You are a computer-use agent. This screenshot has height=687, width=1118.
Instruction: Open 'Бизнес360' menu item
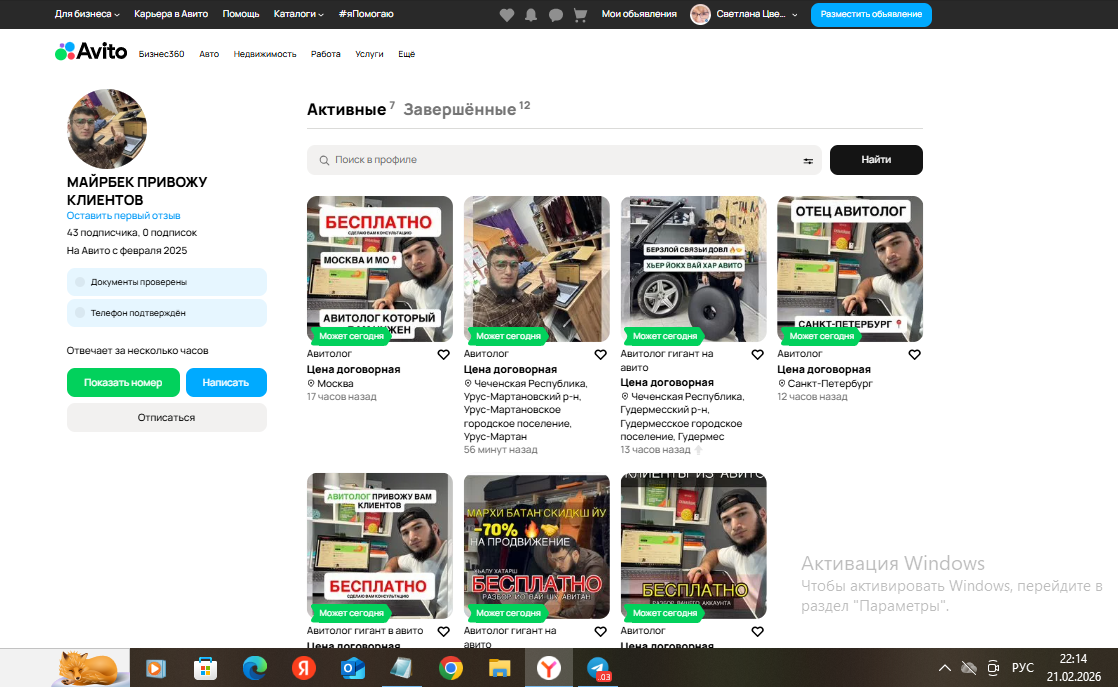(161, 54)
